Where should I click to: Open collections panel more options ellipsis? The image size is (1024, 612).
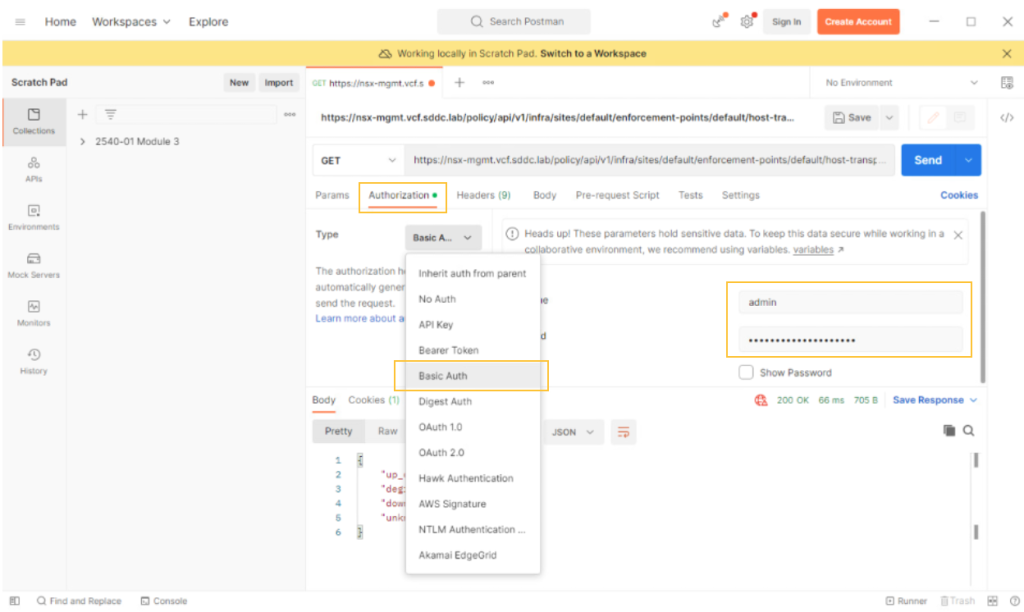290,114
